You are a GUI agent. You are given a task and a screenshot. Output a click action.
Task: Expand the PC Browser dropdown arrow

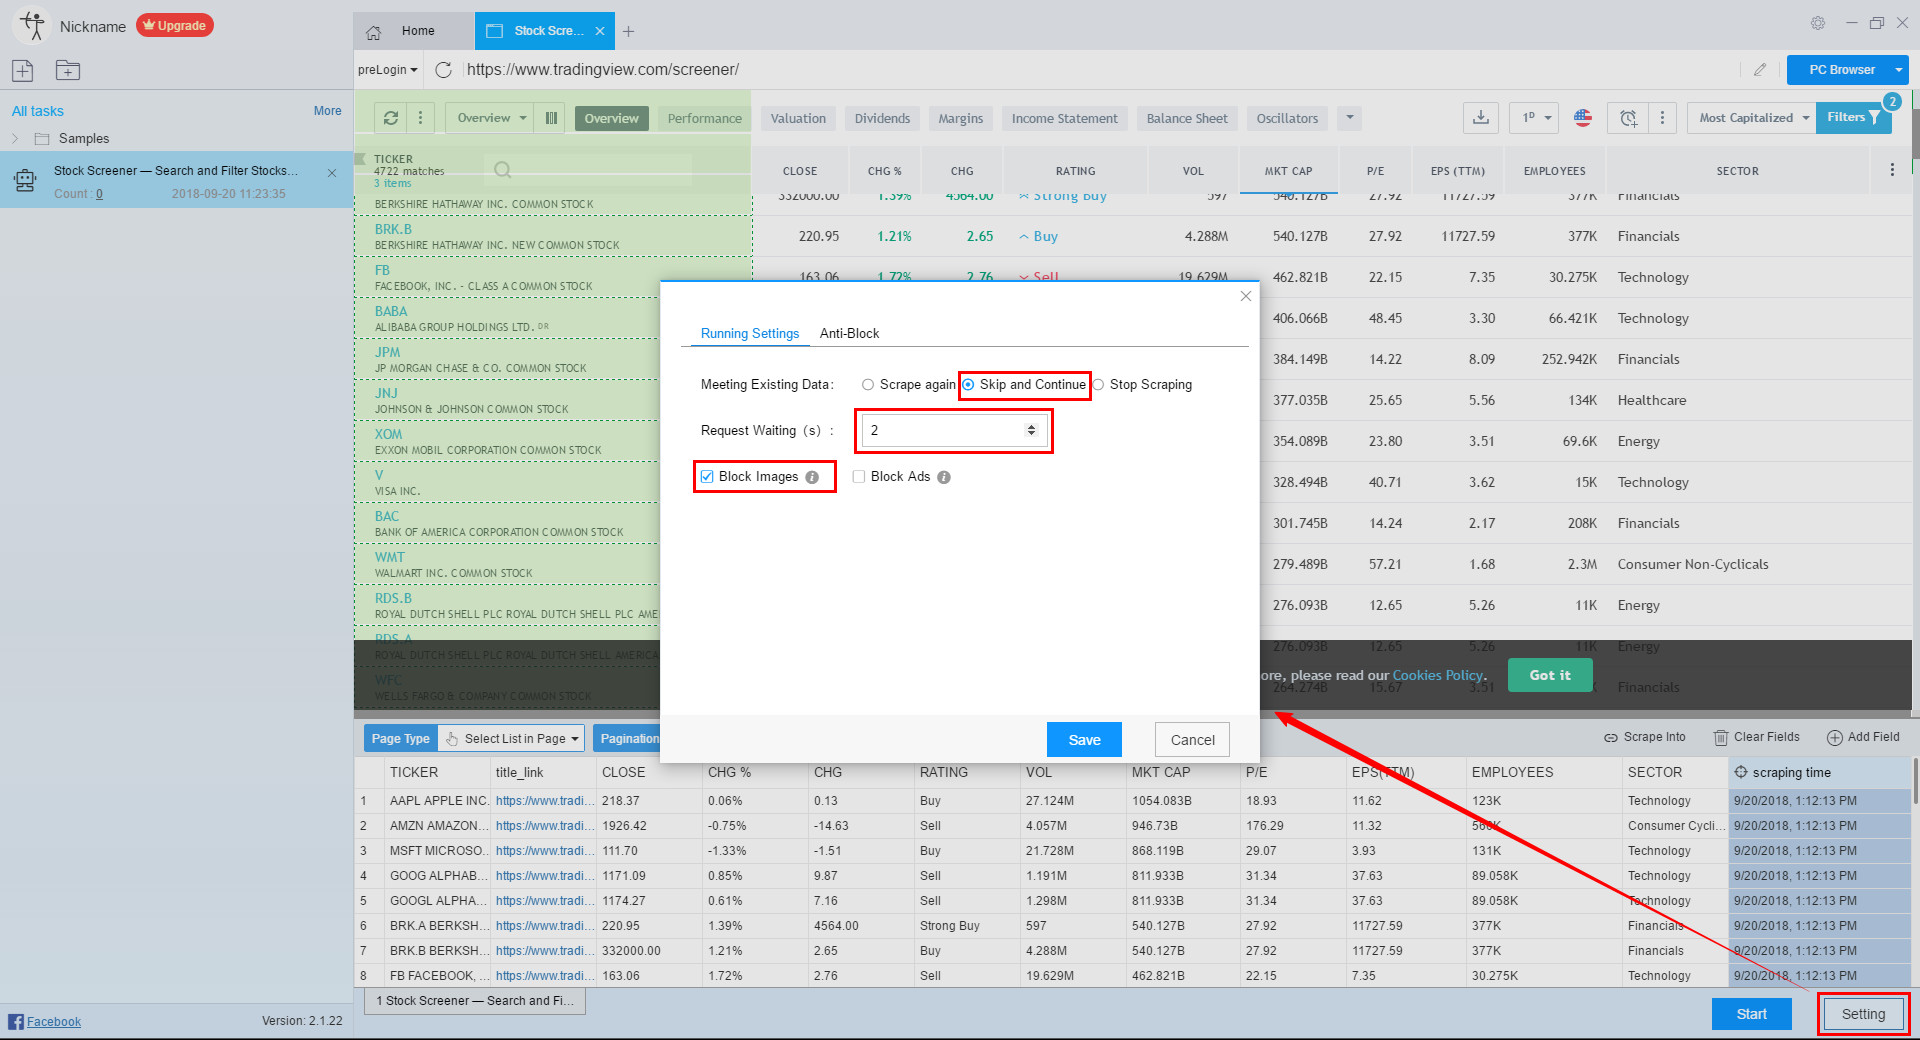(x=1898, y=70)
